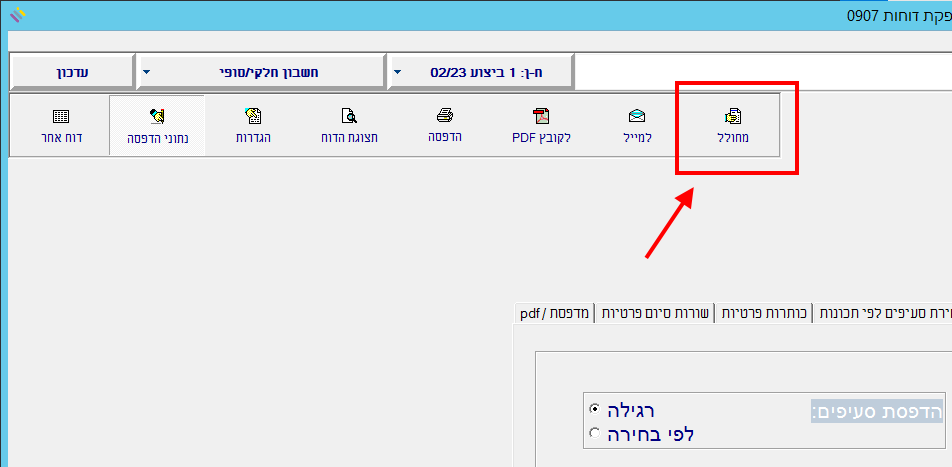
Task: Go to the כותרות פרטיות tab
Action: tap(764, 313)
